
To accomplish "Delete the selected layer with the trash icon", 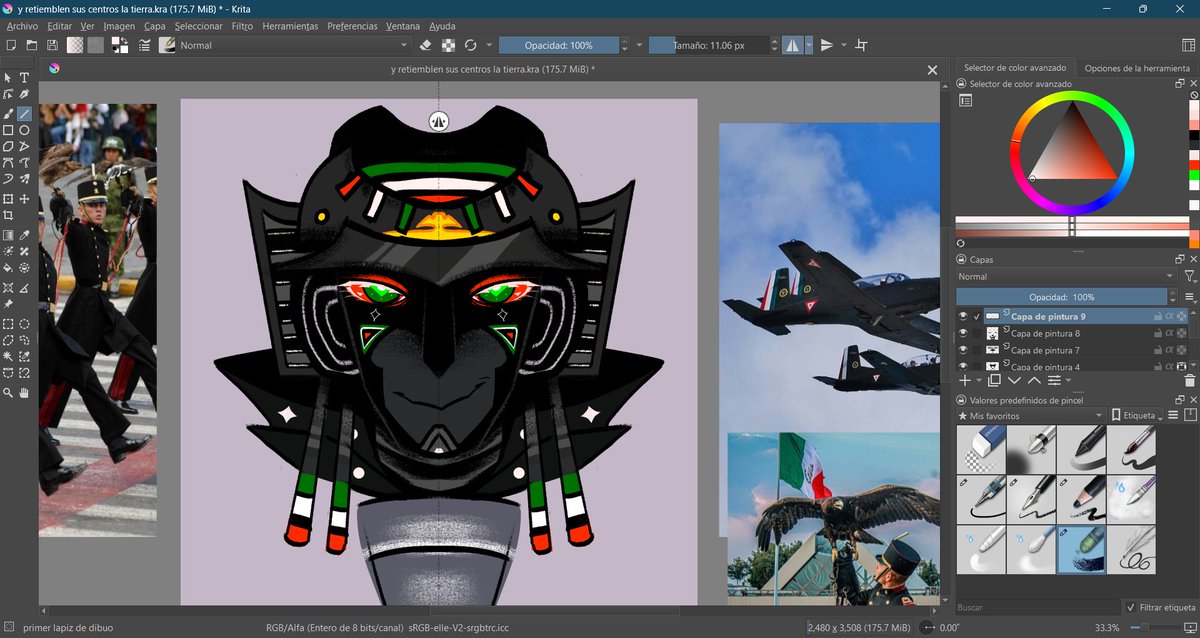I will (1190, 380).
